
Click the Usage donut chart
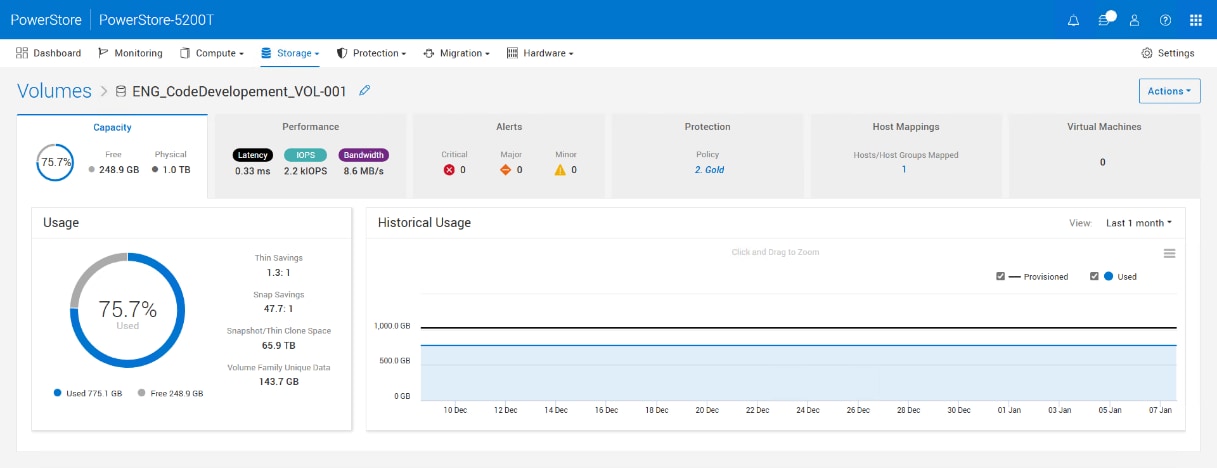point(127,309)
